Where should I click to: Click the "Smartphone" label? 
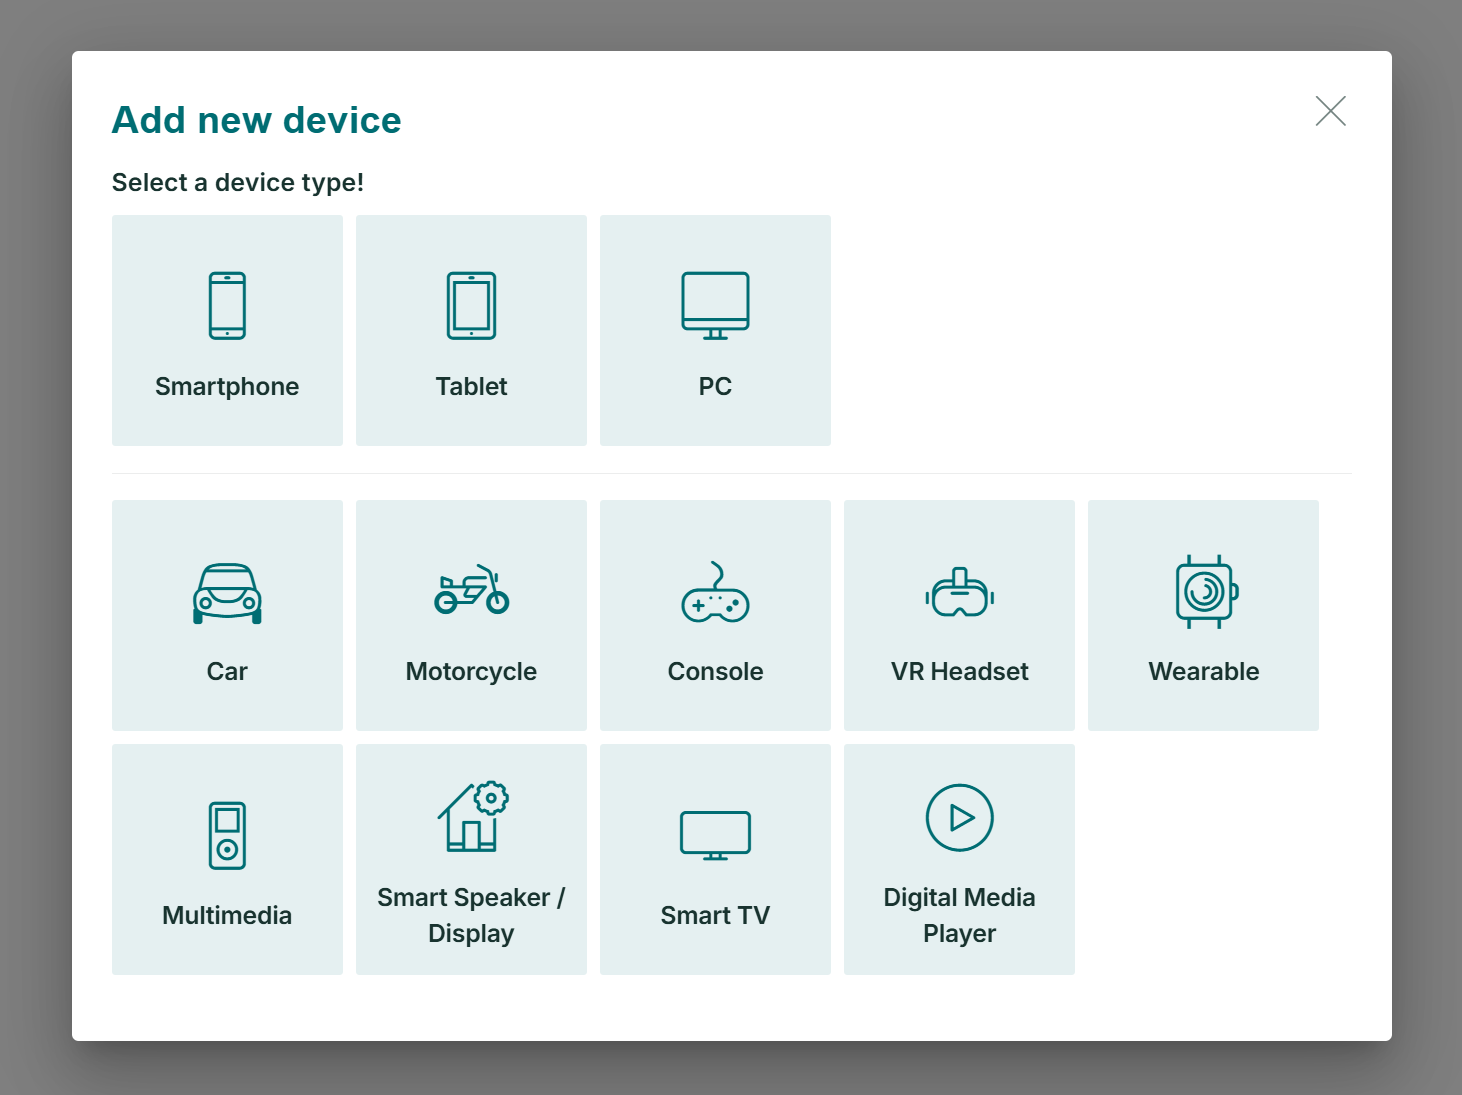click(x=227, y=387)
